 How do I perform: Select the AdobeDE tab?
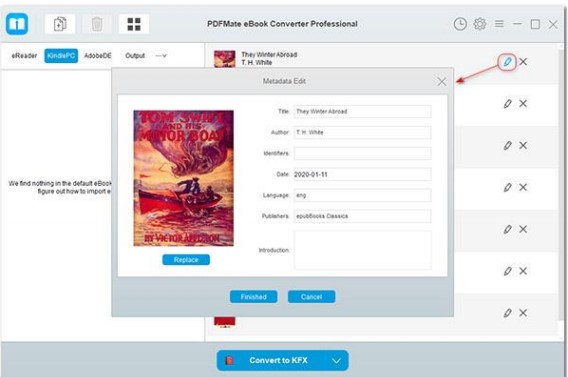(98, 56)
